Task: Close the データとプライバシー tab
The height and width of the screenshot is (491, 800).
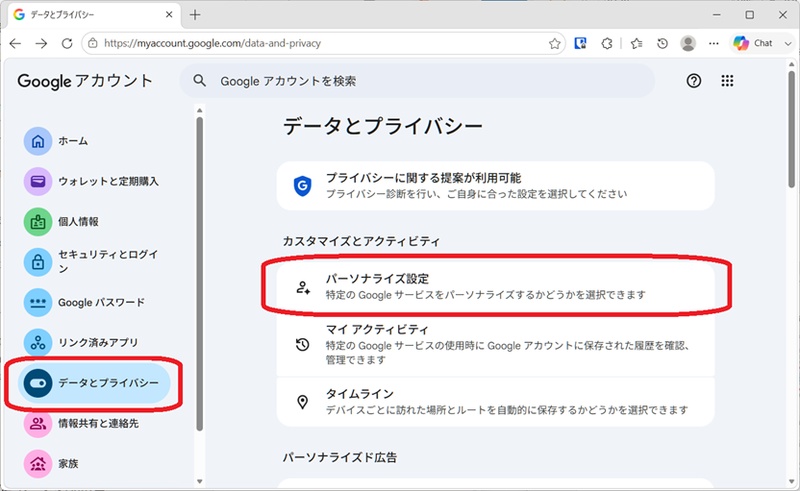Action: tap(169, 15)
